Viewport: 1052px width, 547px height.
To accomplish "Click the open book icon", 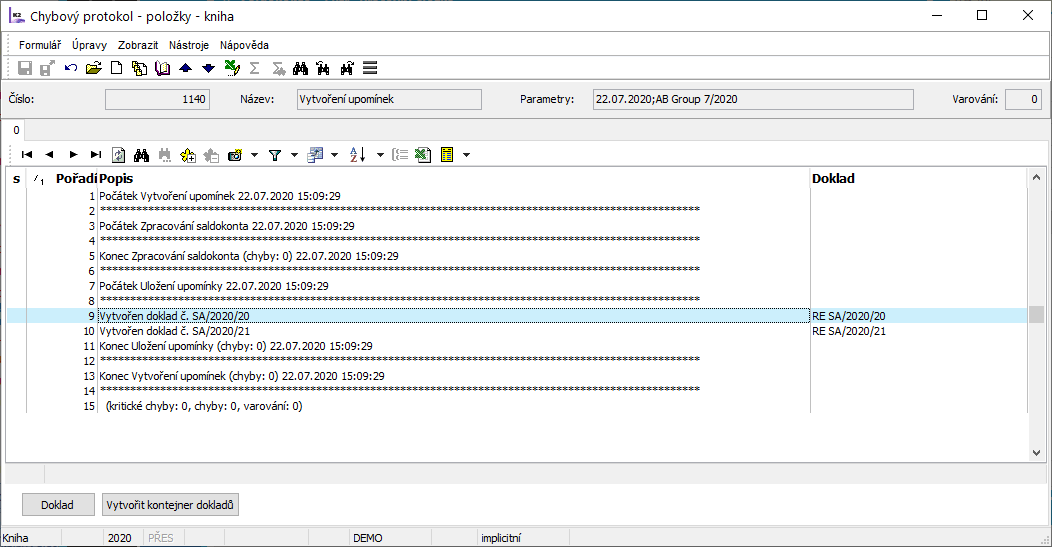I will point(162,68).
